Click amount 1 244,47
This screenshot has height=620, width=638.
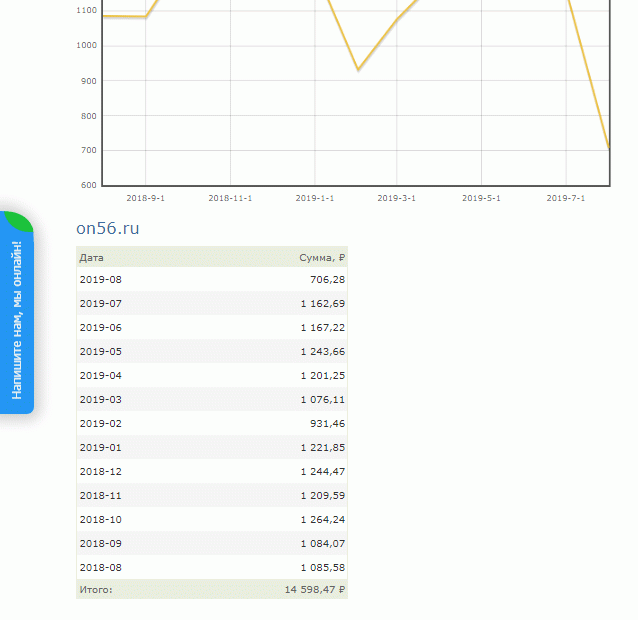323,472
